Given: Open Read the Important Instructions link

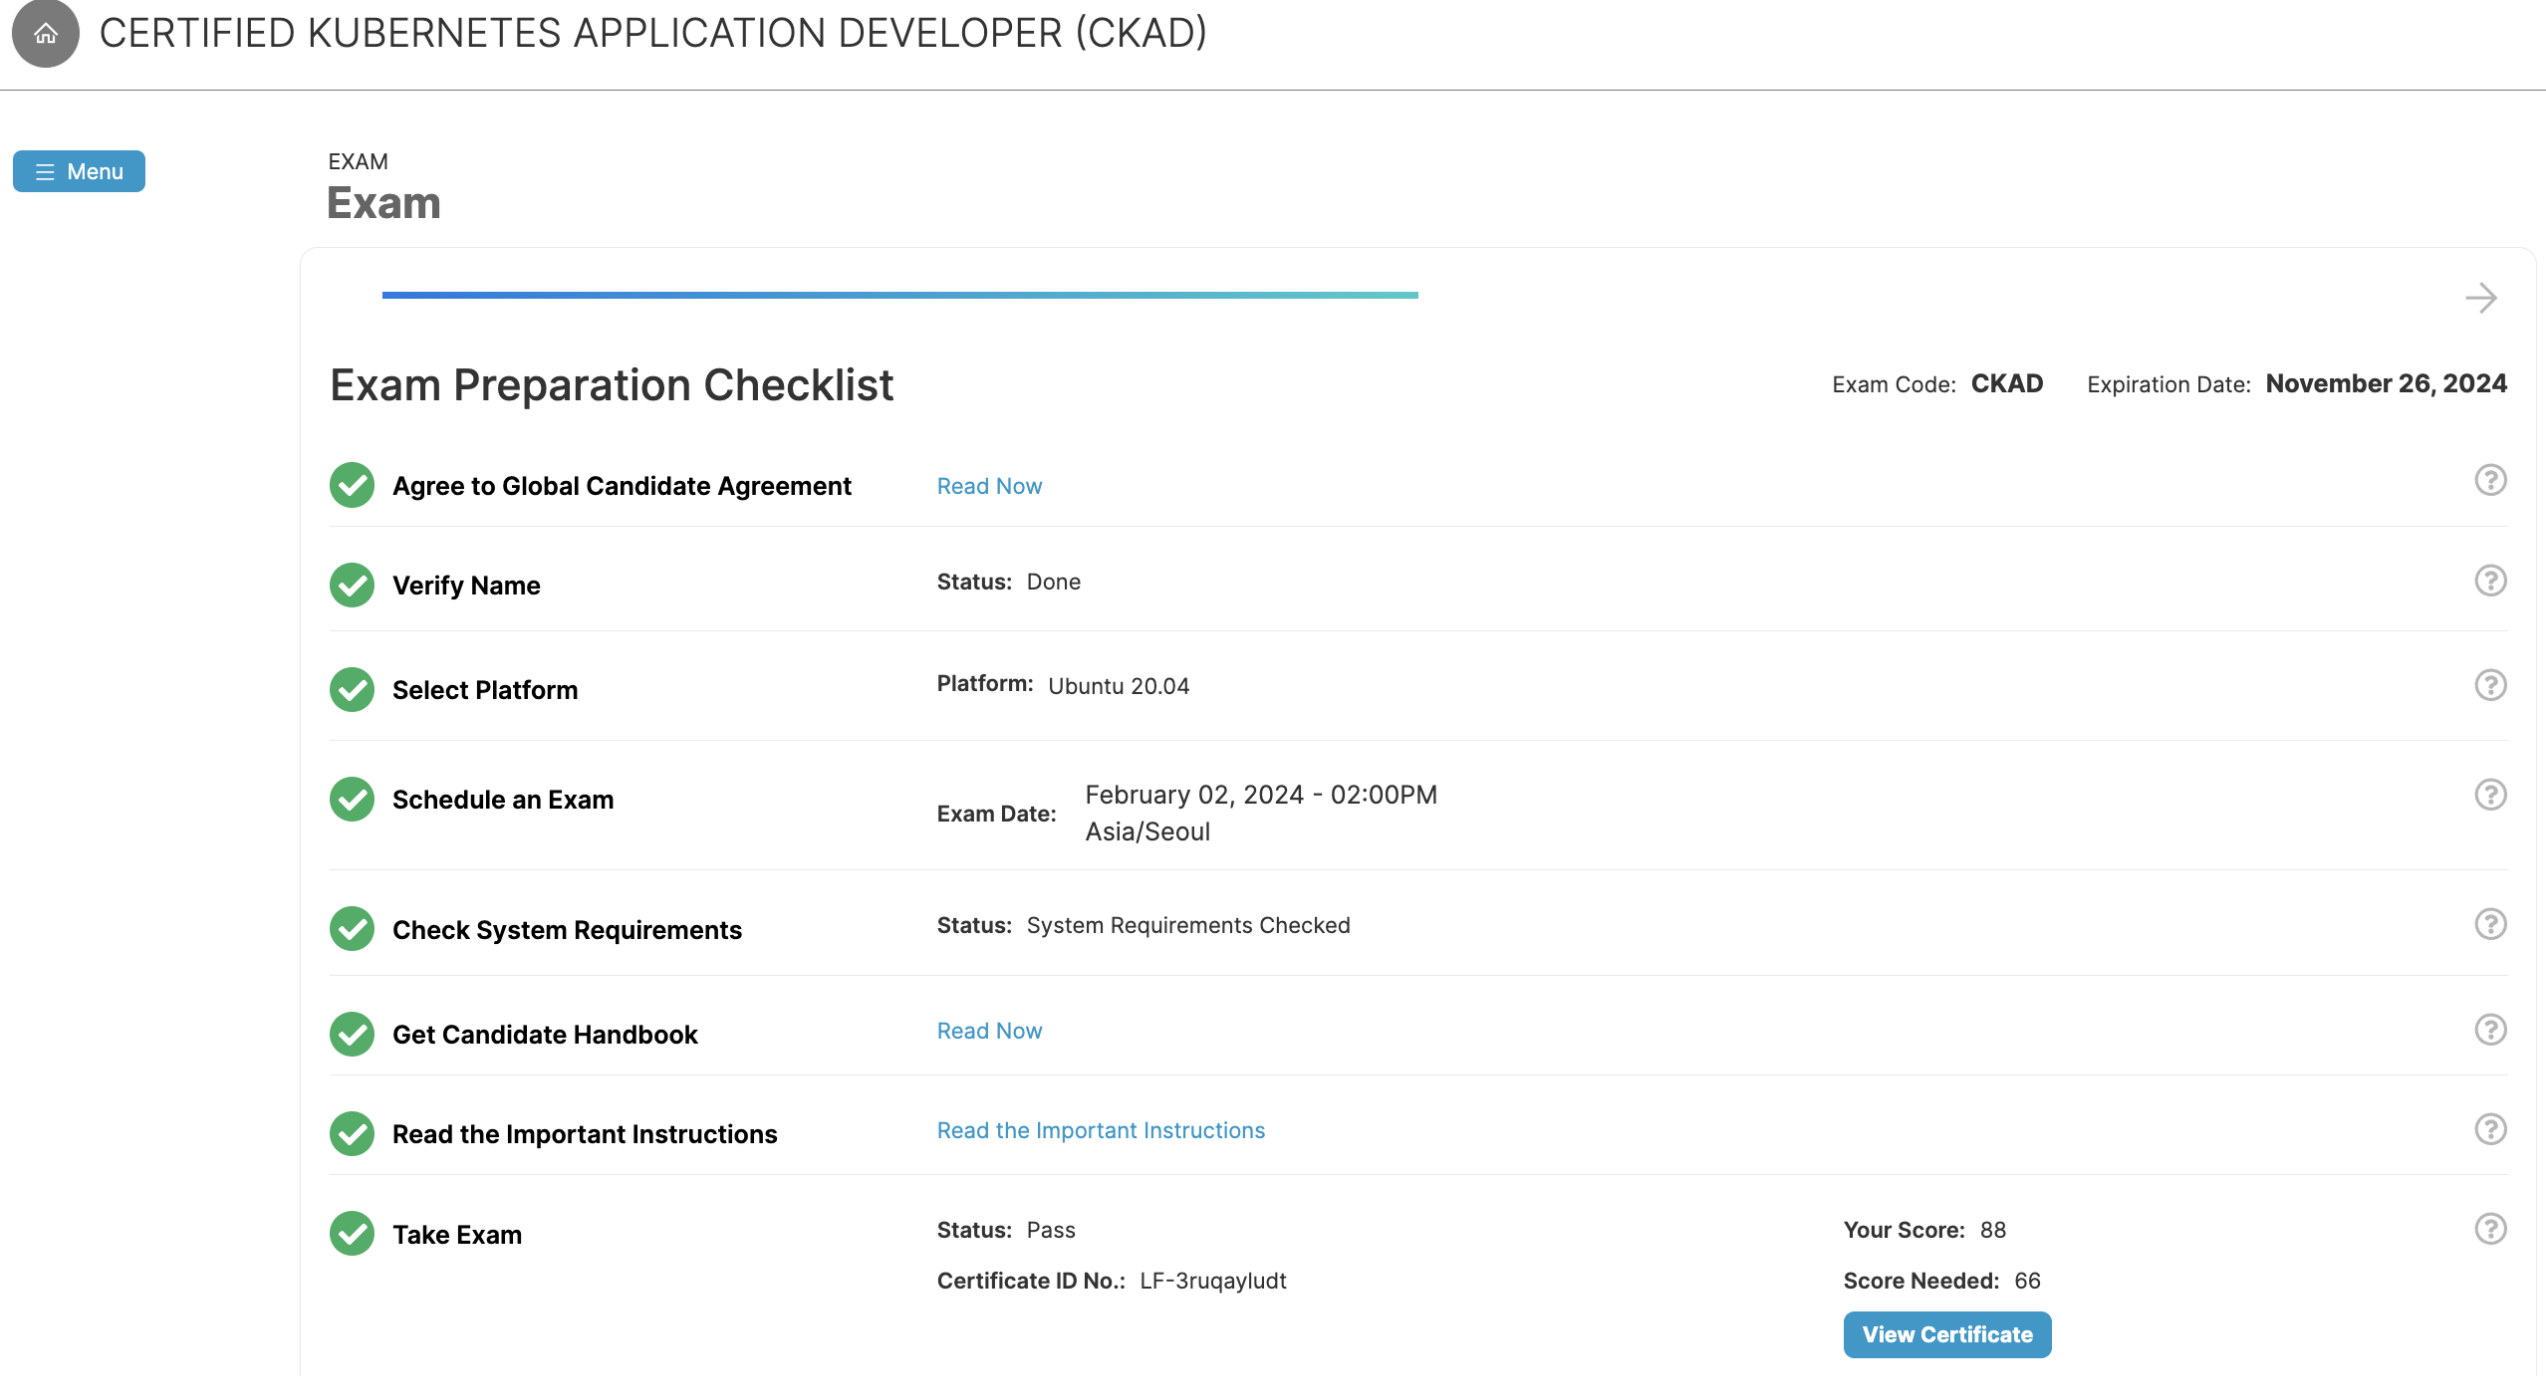Looking at the screenshot, I should pos(1100,1131).
